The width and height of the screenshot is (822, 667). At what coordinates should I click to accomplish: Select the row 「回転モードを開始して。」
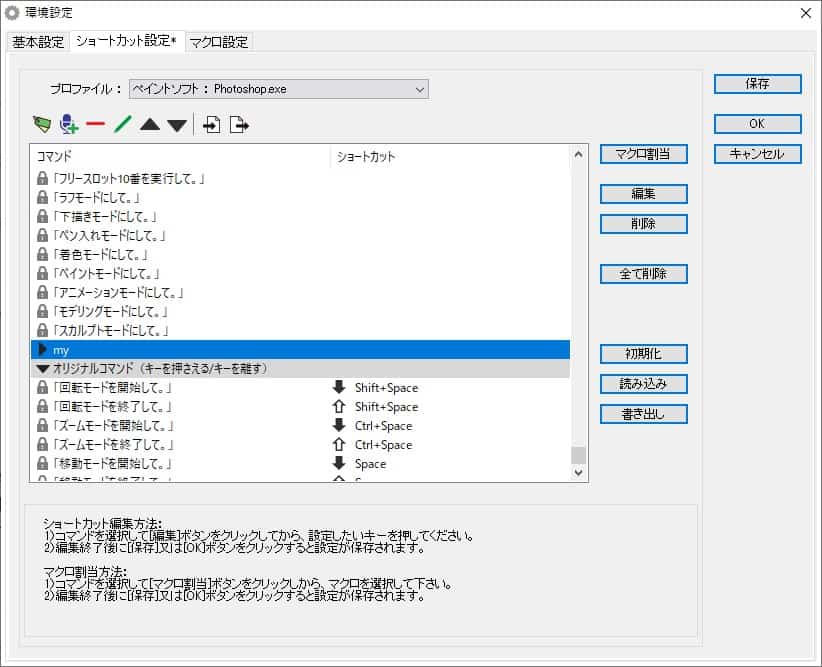click(x=300, y=388)
